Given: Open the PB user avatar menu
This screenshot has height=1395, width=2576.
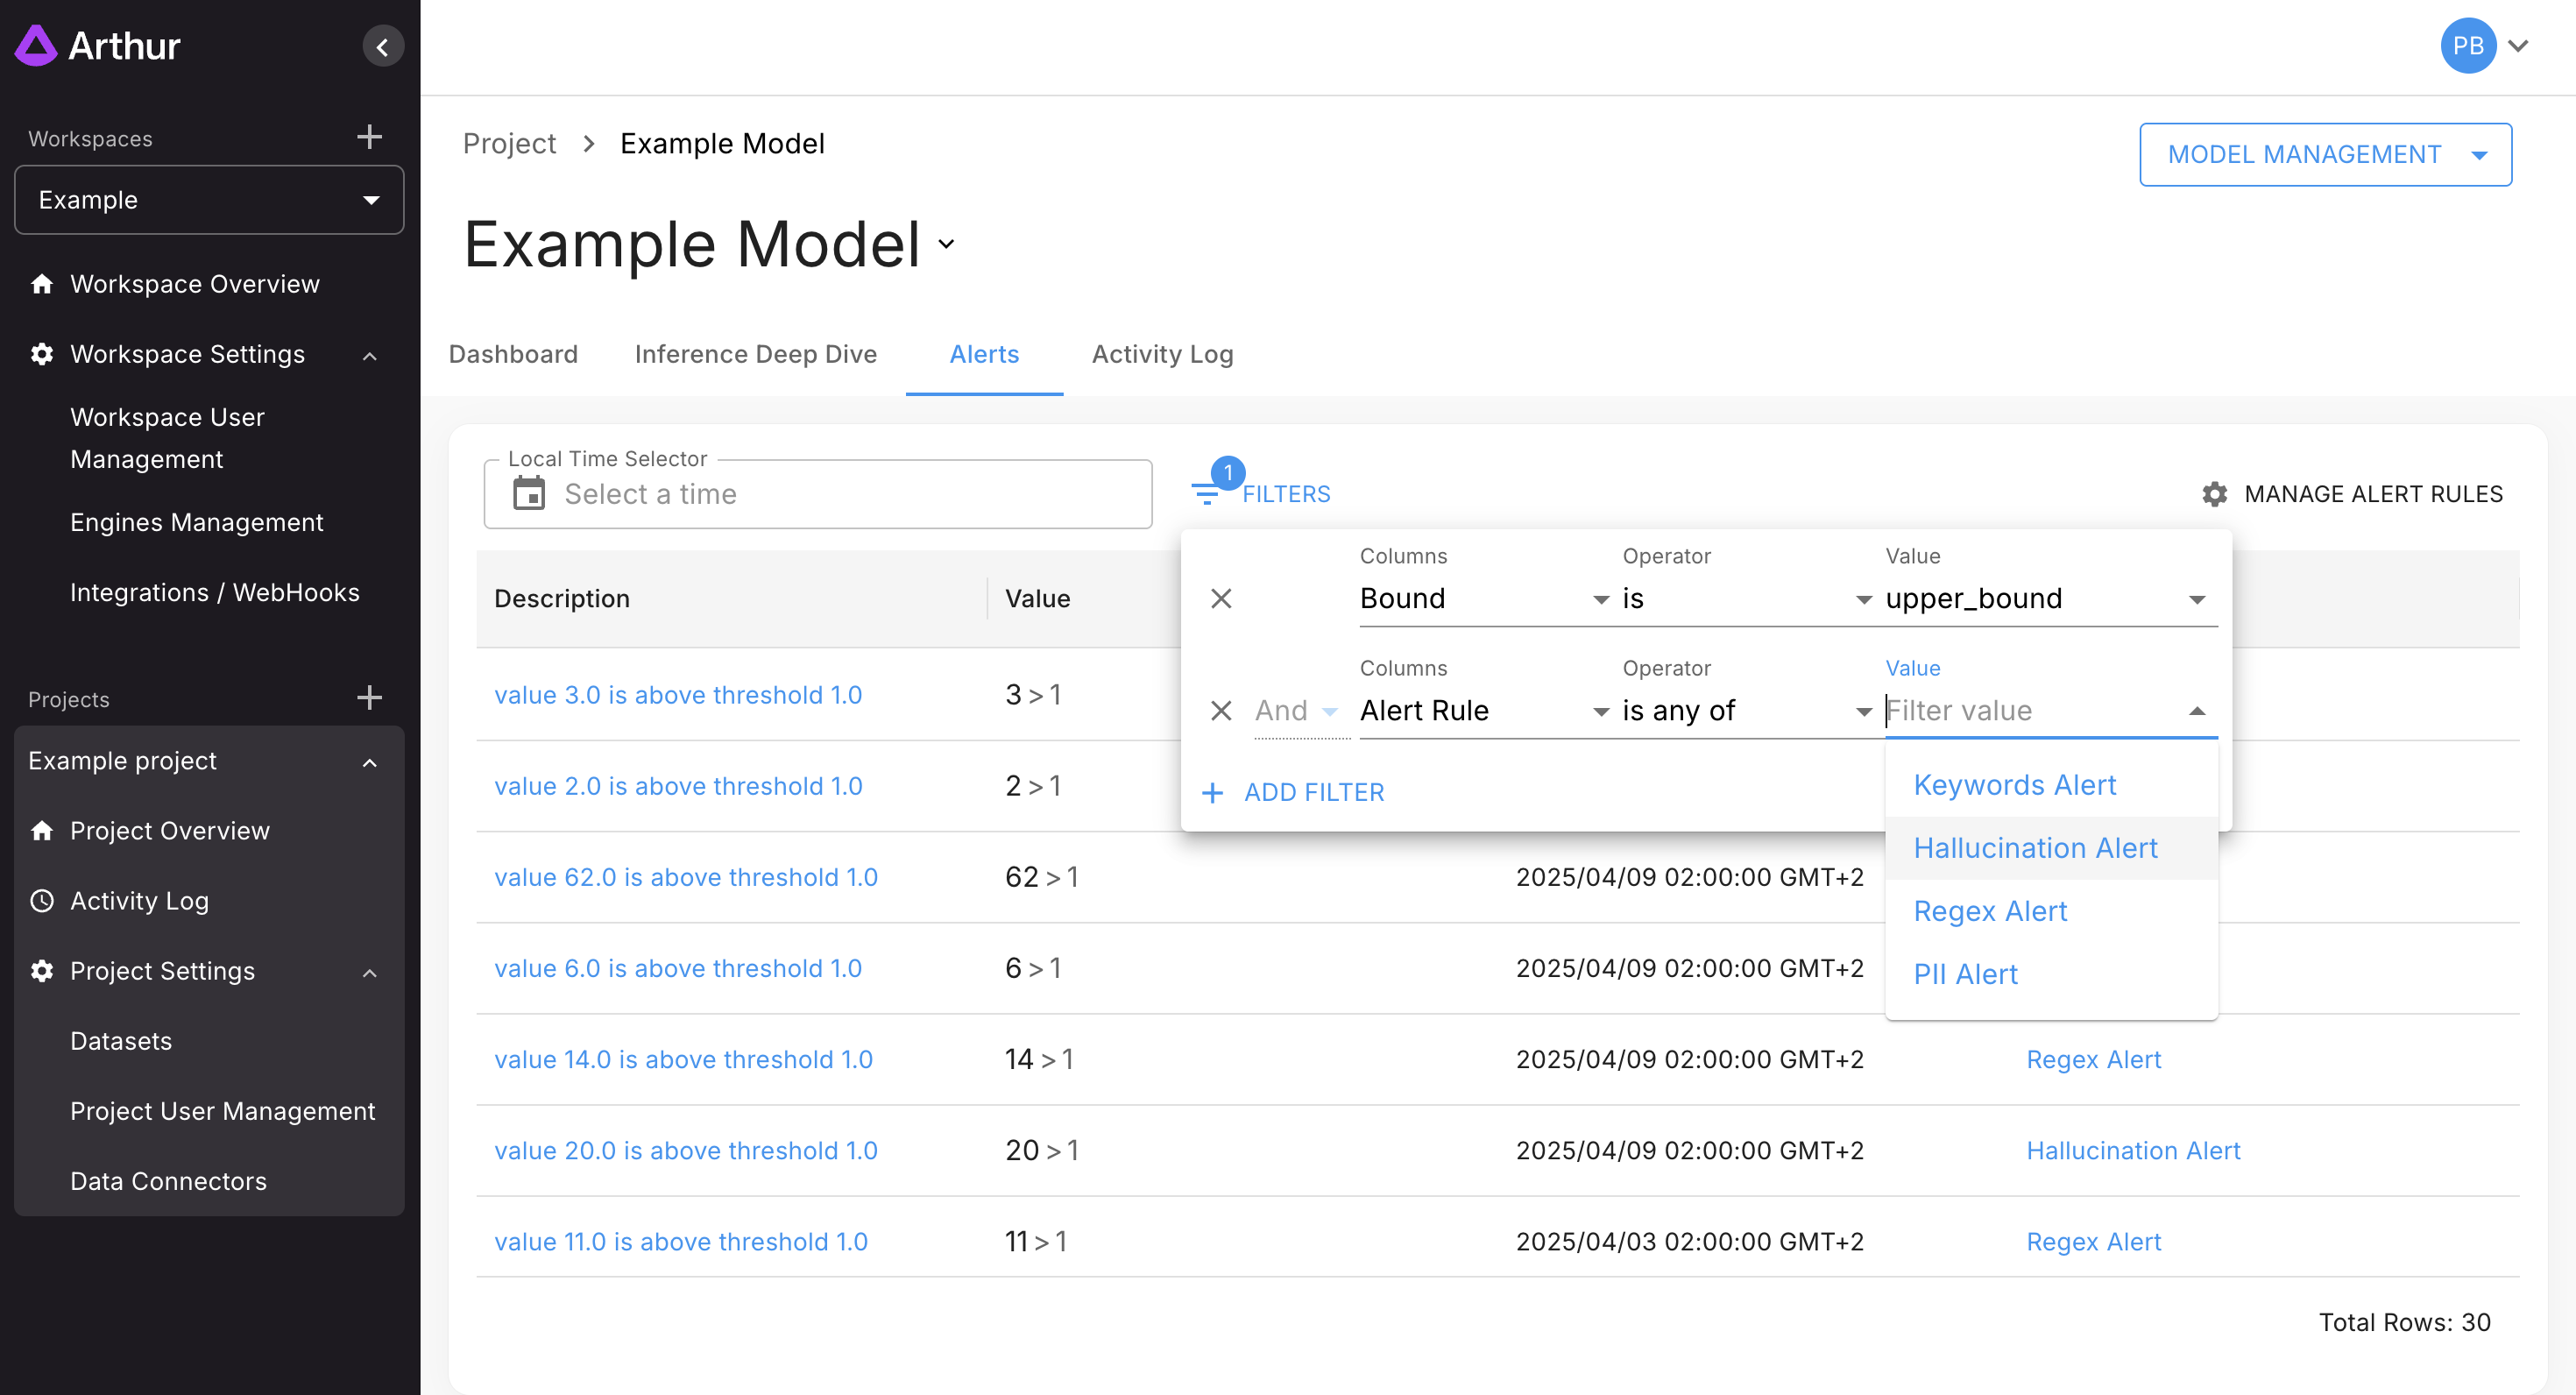Looking at the screenshot, I should click(2467, 46).
